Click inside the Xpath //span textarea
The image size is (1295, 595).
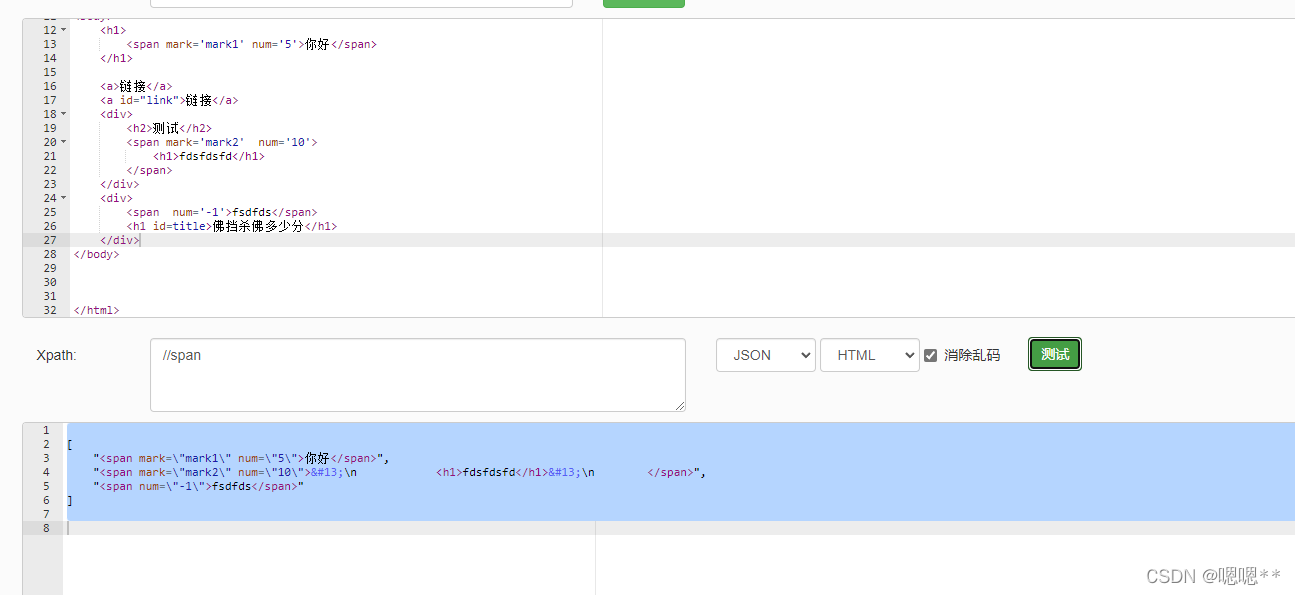click(418, 375)
